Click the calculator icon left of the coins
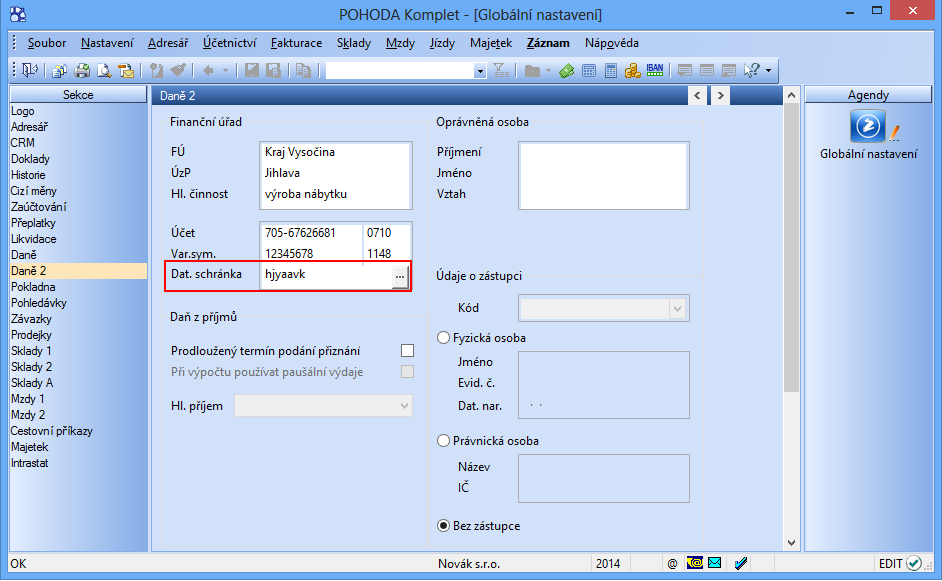 pyautogui.click(x=611, y=71)
